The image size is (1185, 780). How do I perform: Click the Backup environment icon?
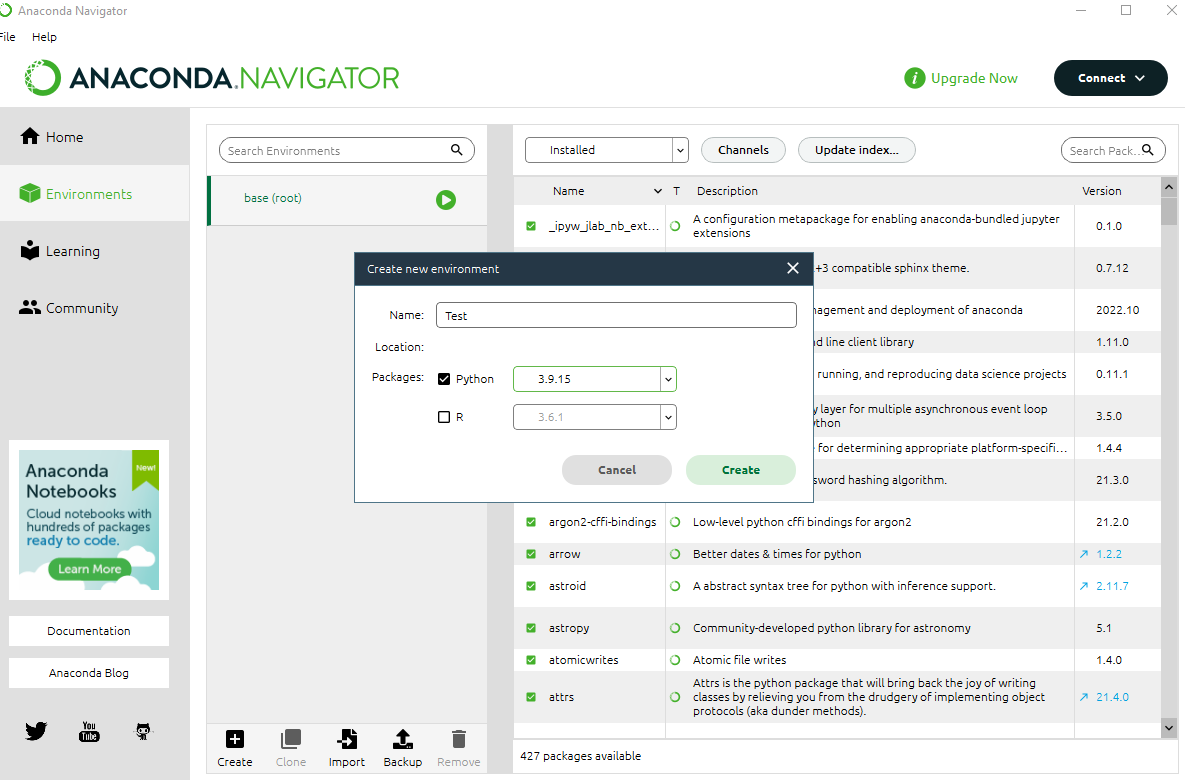pos(403,738)
